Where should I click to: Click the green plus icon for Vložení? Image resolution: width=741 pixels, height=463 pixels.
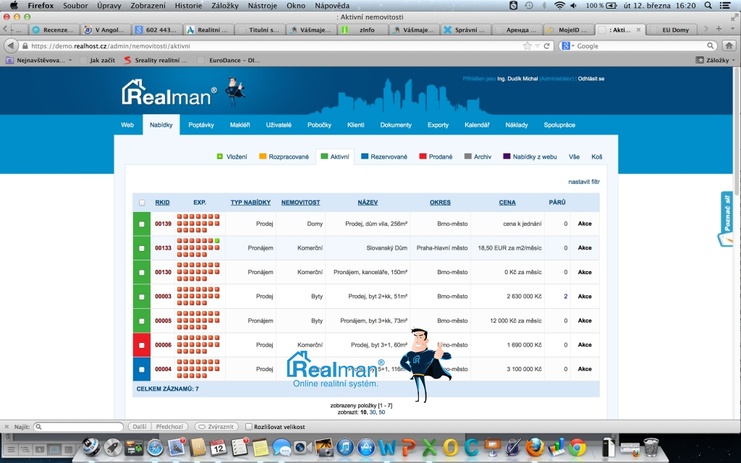pyautogui.click(x=220, y=157)
